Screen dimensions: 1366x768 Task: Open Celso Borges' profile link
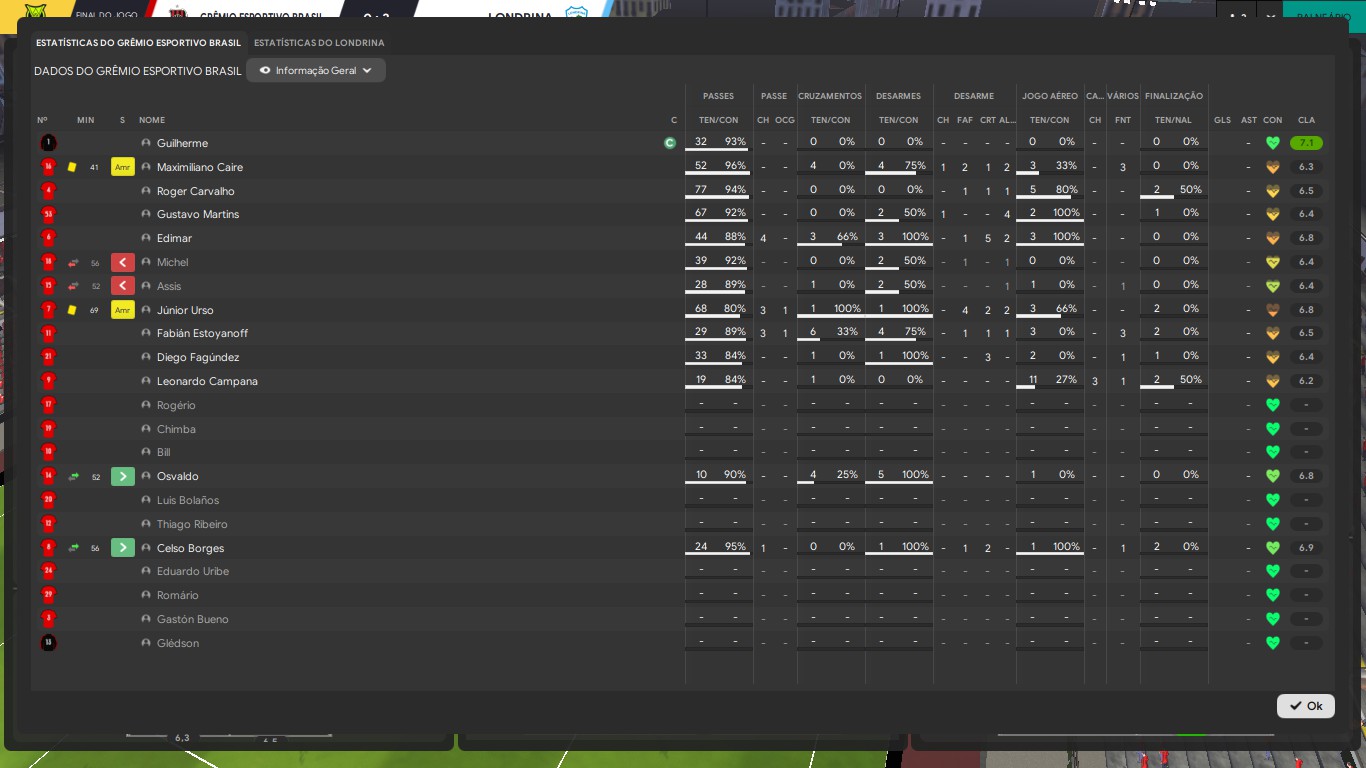(x=190, y=548)
